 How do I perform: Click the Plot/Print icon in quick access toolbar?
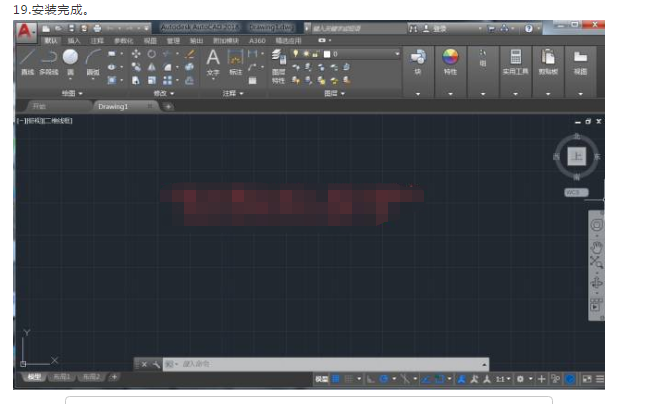pos(97,28)
